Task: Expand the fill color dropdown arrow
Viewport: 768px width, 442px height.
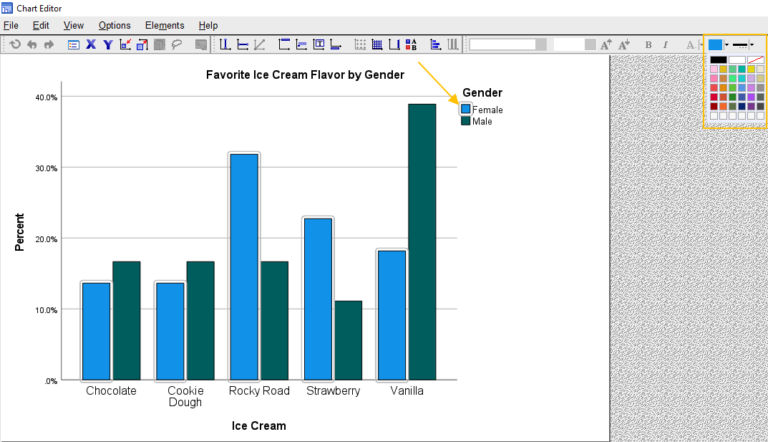Action: click(x=727, y=45)
